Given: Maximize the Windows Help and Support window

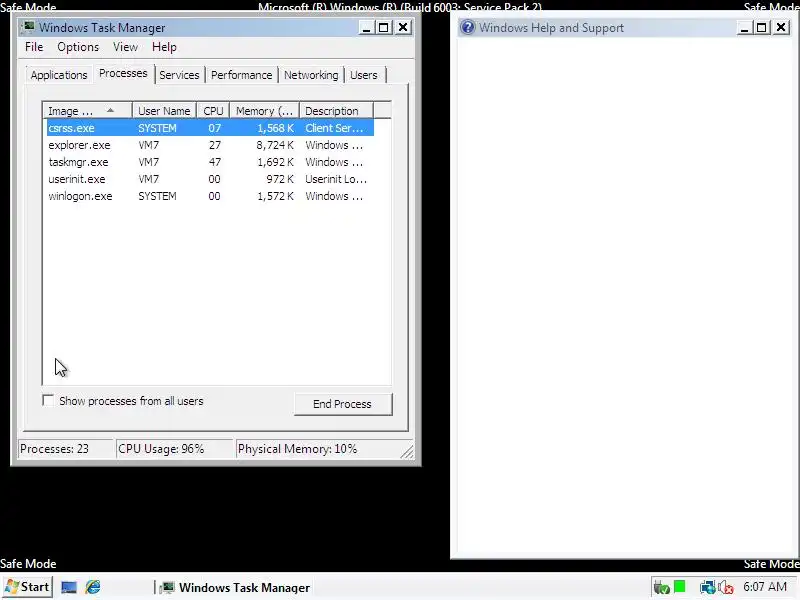Looking at the screenshot, I should pos(761,28).
